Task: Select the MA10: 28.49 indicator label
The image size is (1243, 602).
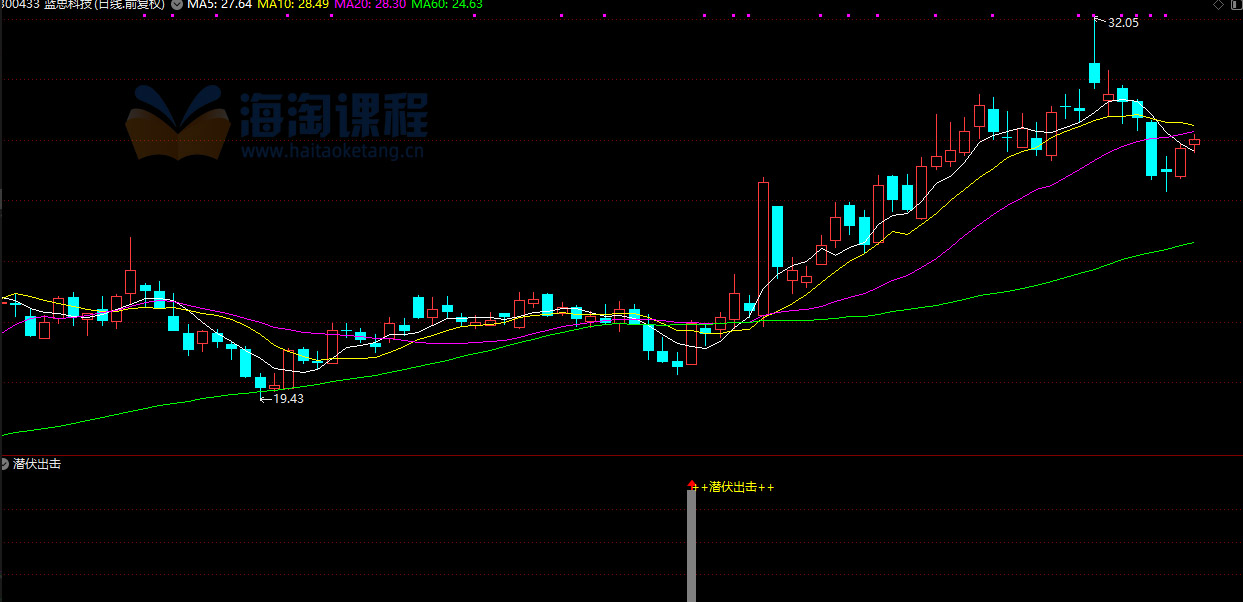Action: point(293,5)
